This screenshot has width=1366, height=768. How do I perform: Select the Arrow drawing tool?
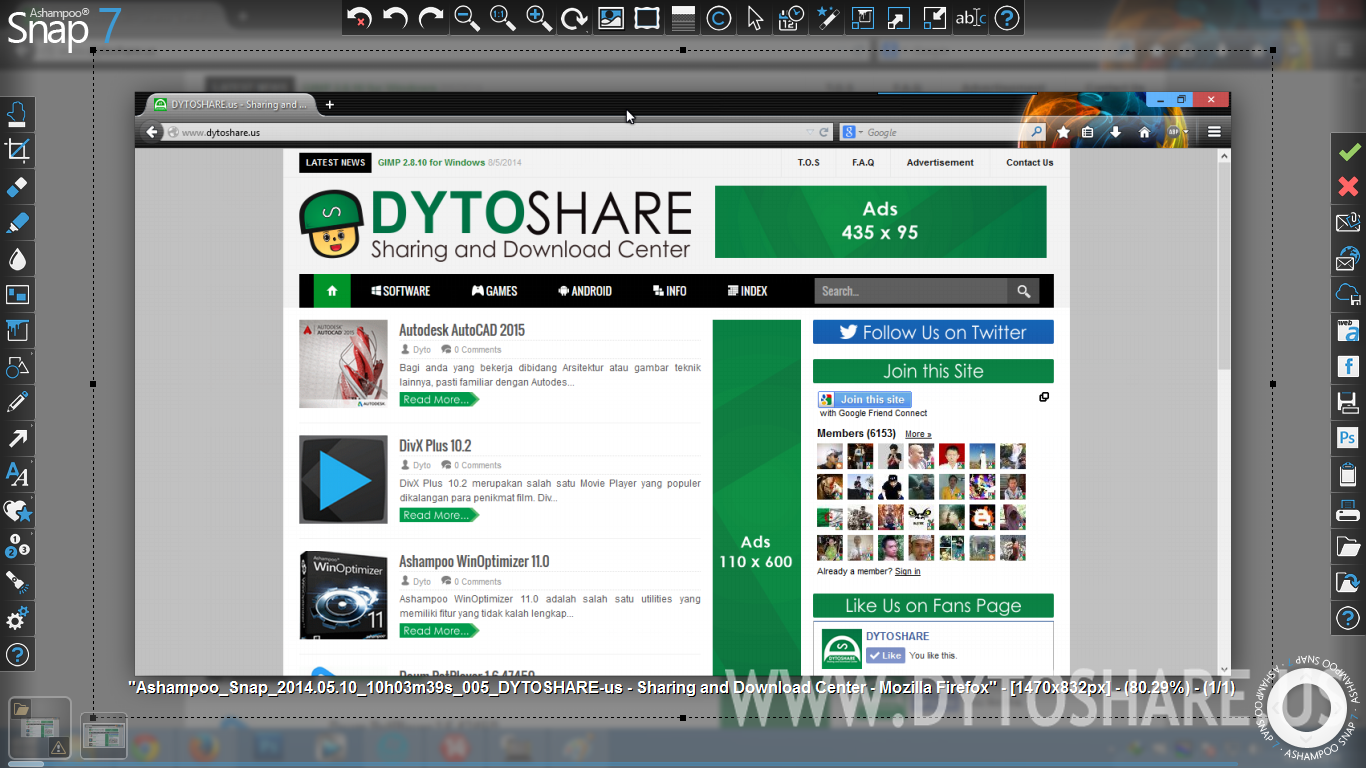click(x=17, y=439)
